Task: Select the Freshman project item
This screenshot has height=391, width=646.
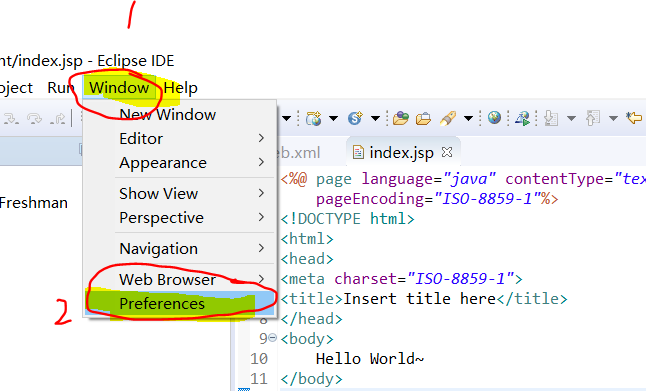Action: pos(34,203)
